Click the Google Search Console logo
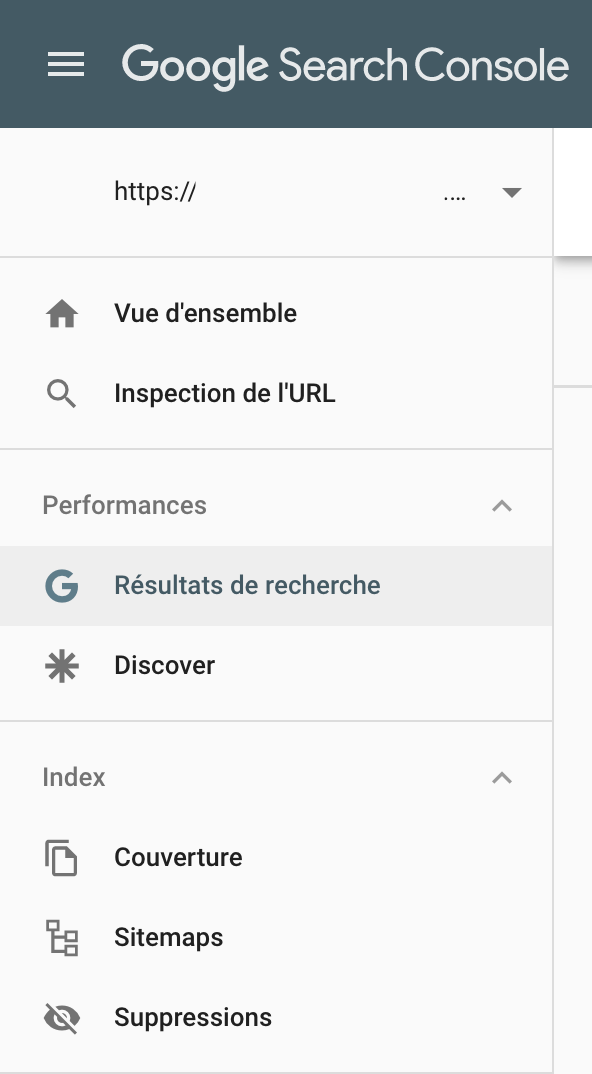592x1074 pixels. (345, 66)
